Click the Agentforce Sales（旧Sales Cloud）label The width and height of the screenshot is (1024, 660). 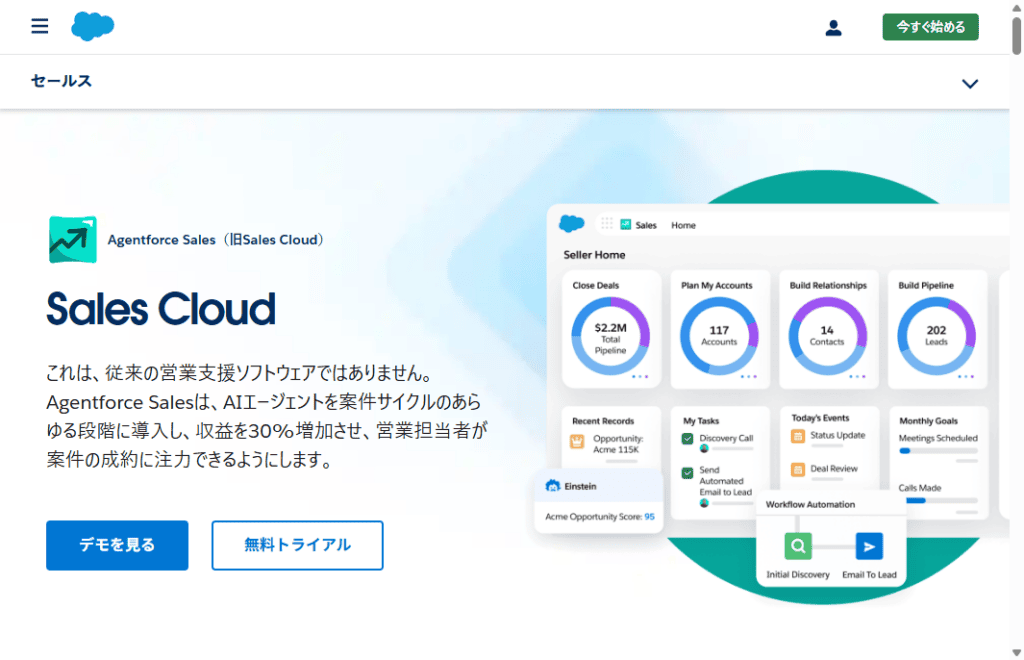tap(216, 240)
